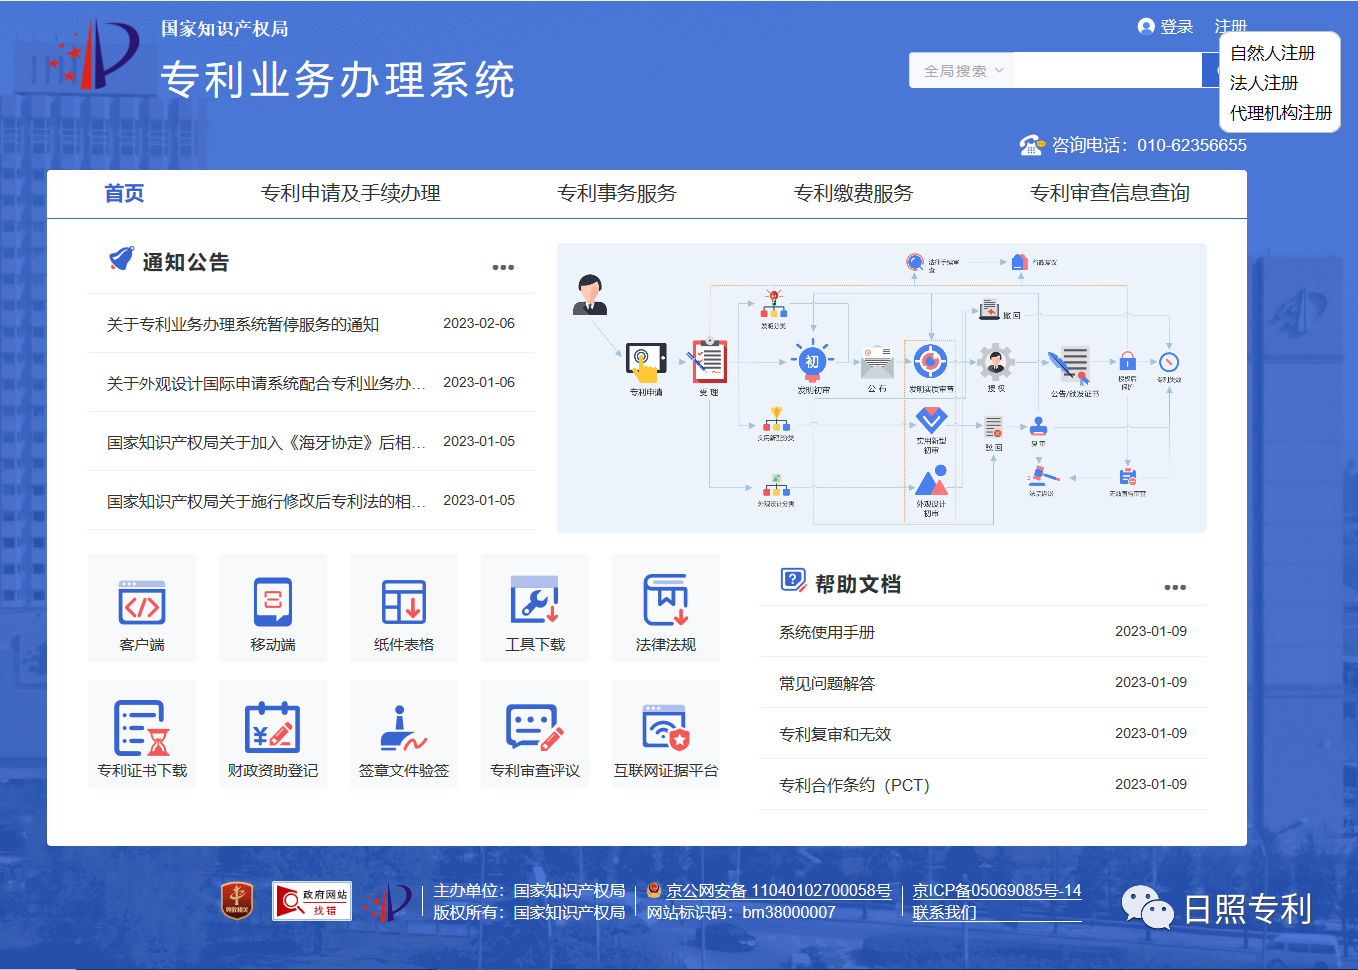Click the 专利证书下载 certificate download icon
The width and height of the screenshot is (1358, 970).
(142, 733)
